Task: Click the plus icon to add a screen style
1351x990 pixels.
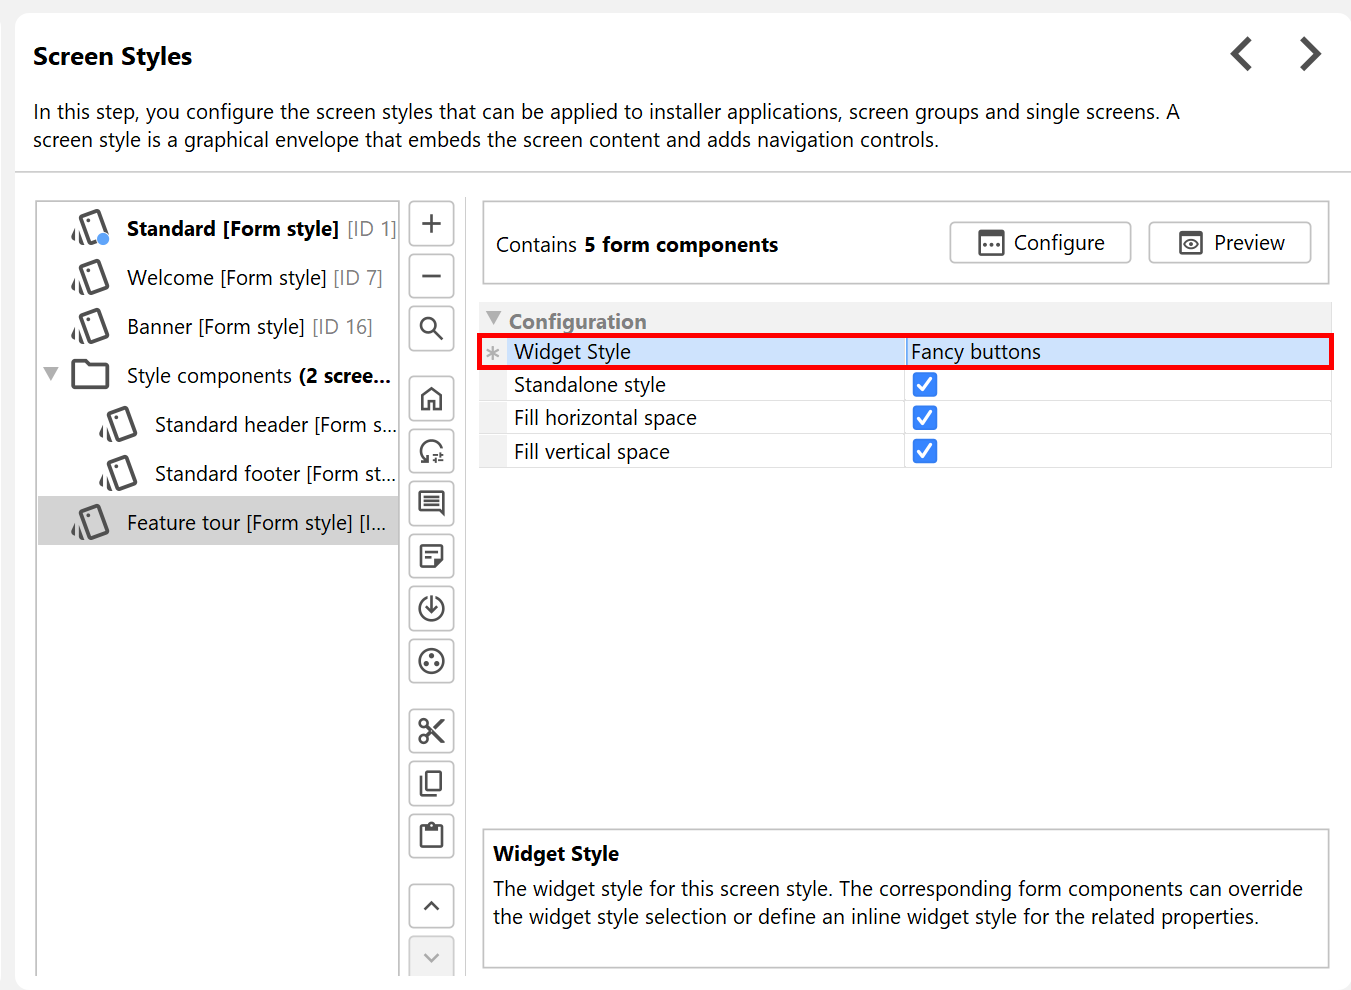Action: (x=431, y=223)
